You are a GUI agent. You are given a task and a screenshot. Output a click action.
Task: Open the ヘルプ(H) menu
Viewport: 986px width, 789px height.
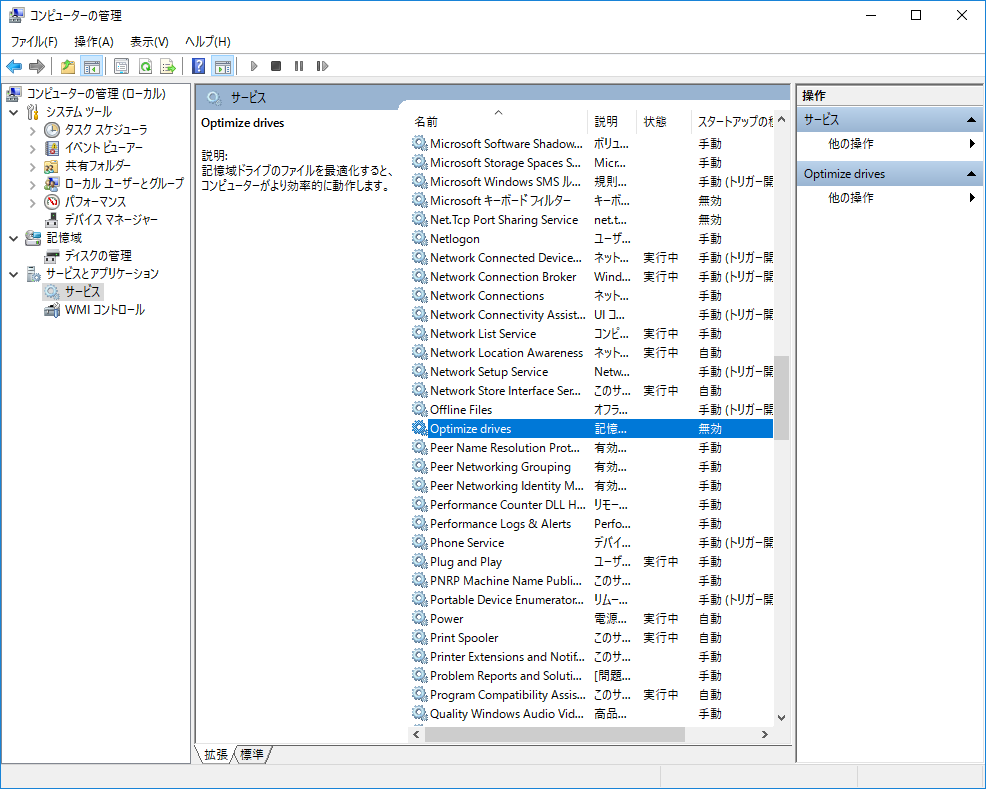(208, 41)
